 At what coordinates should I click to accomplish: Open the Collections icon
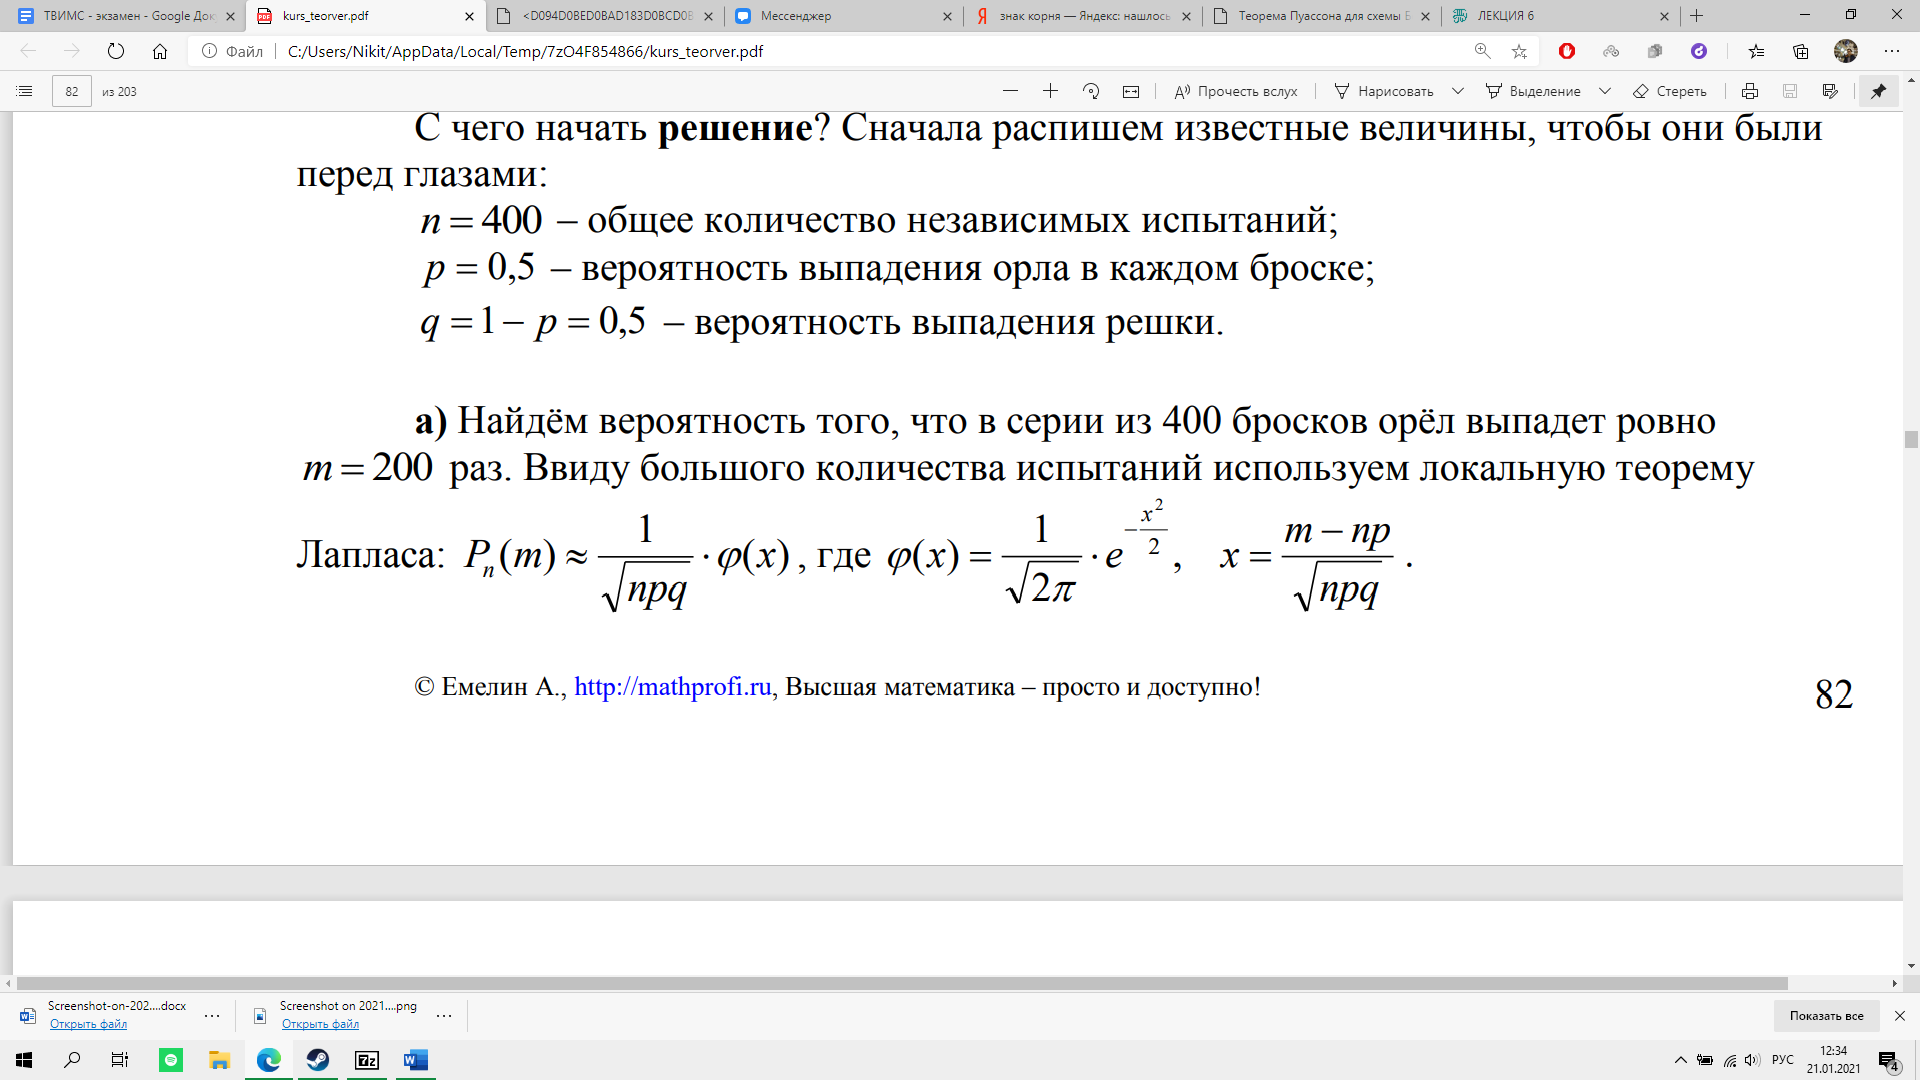click(1801, 51)
